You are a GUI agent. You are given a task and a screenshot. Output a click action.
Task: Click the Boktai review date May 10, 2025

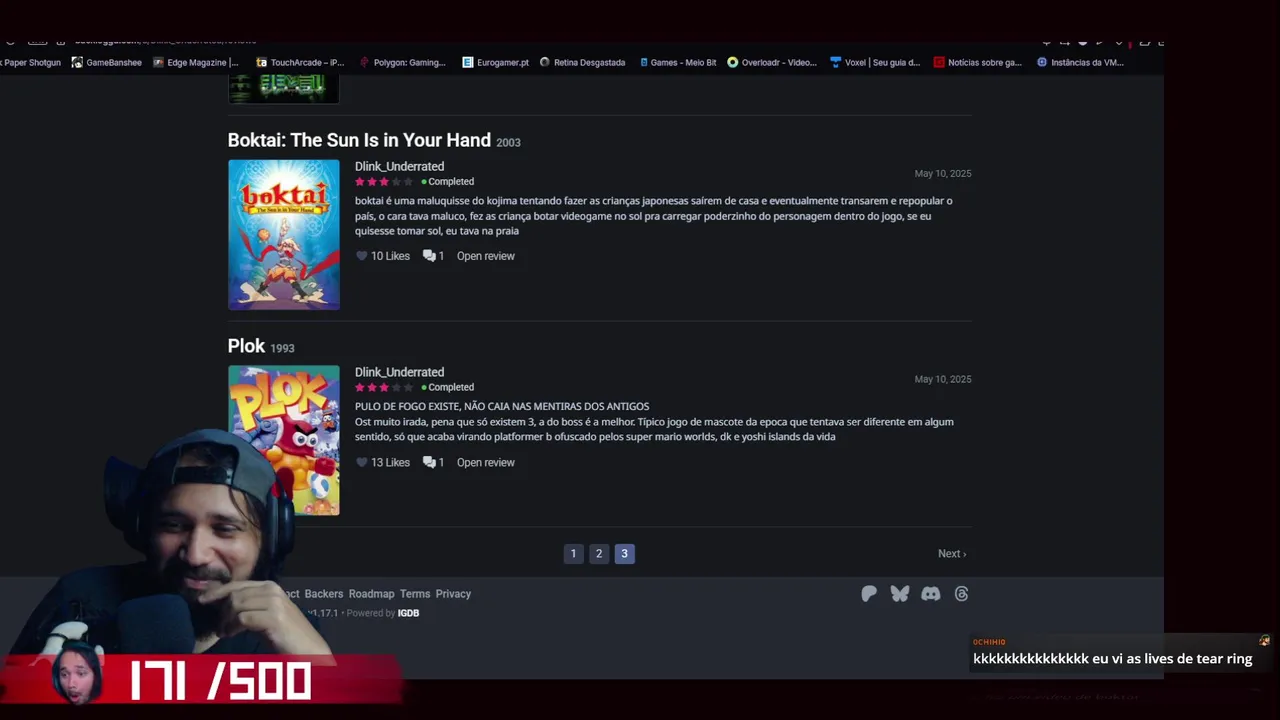(943, 174)
